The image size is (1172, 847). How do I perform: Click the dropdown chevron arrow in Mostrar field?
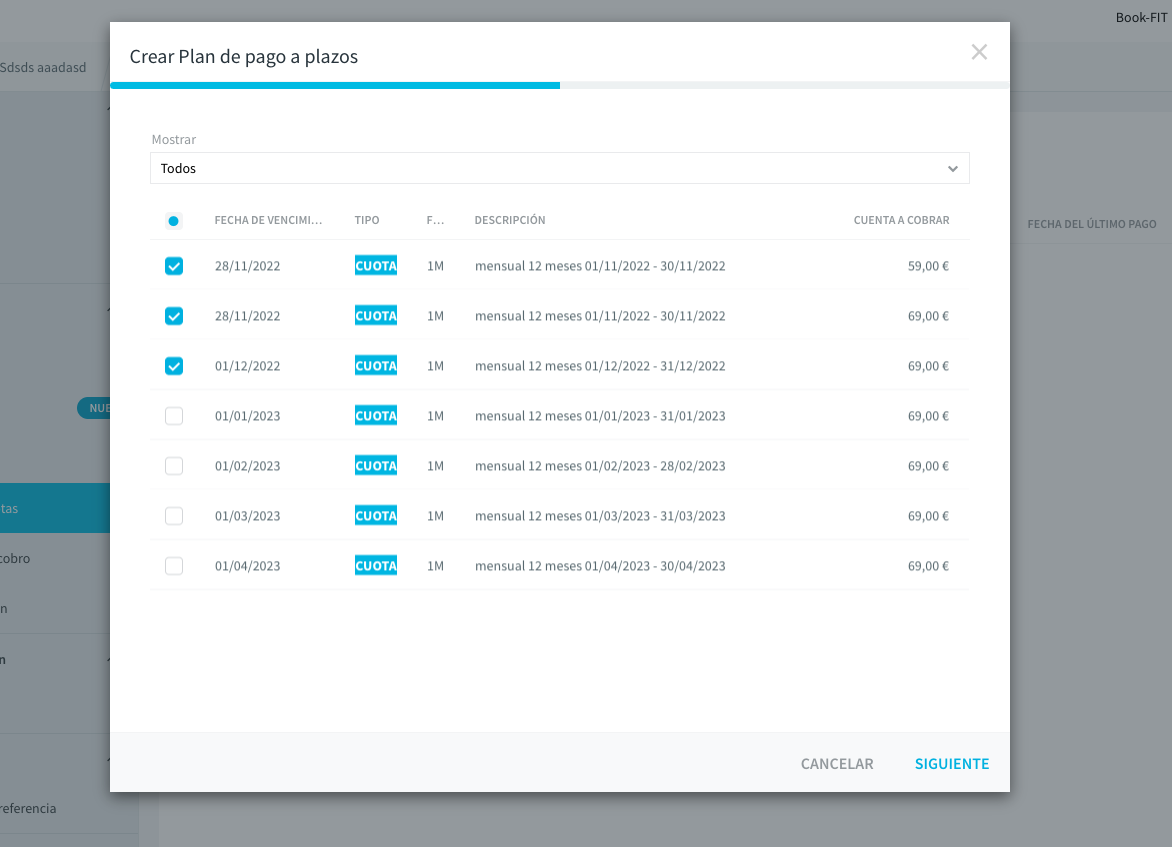(x=952, y=169)
